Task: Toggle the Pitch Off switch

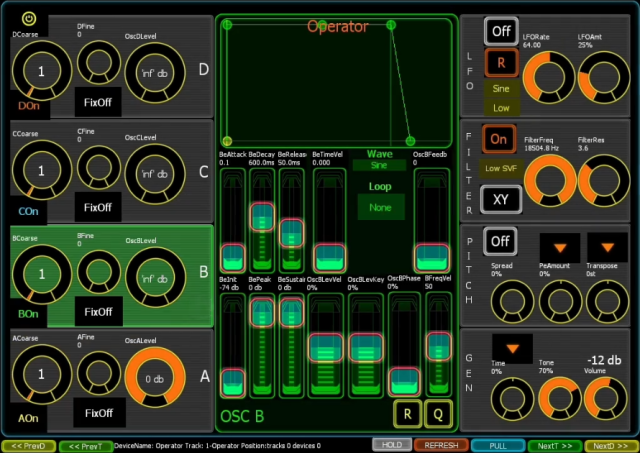Action: point(500,241)
